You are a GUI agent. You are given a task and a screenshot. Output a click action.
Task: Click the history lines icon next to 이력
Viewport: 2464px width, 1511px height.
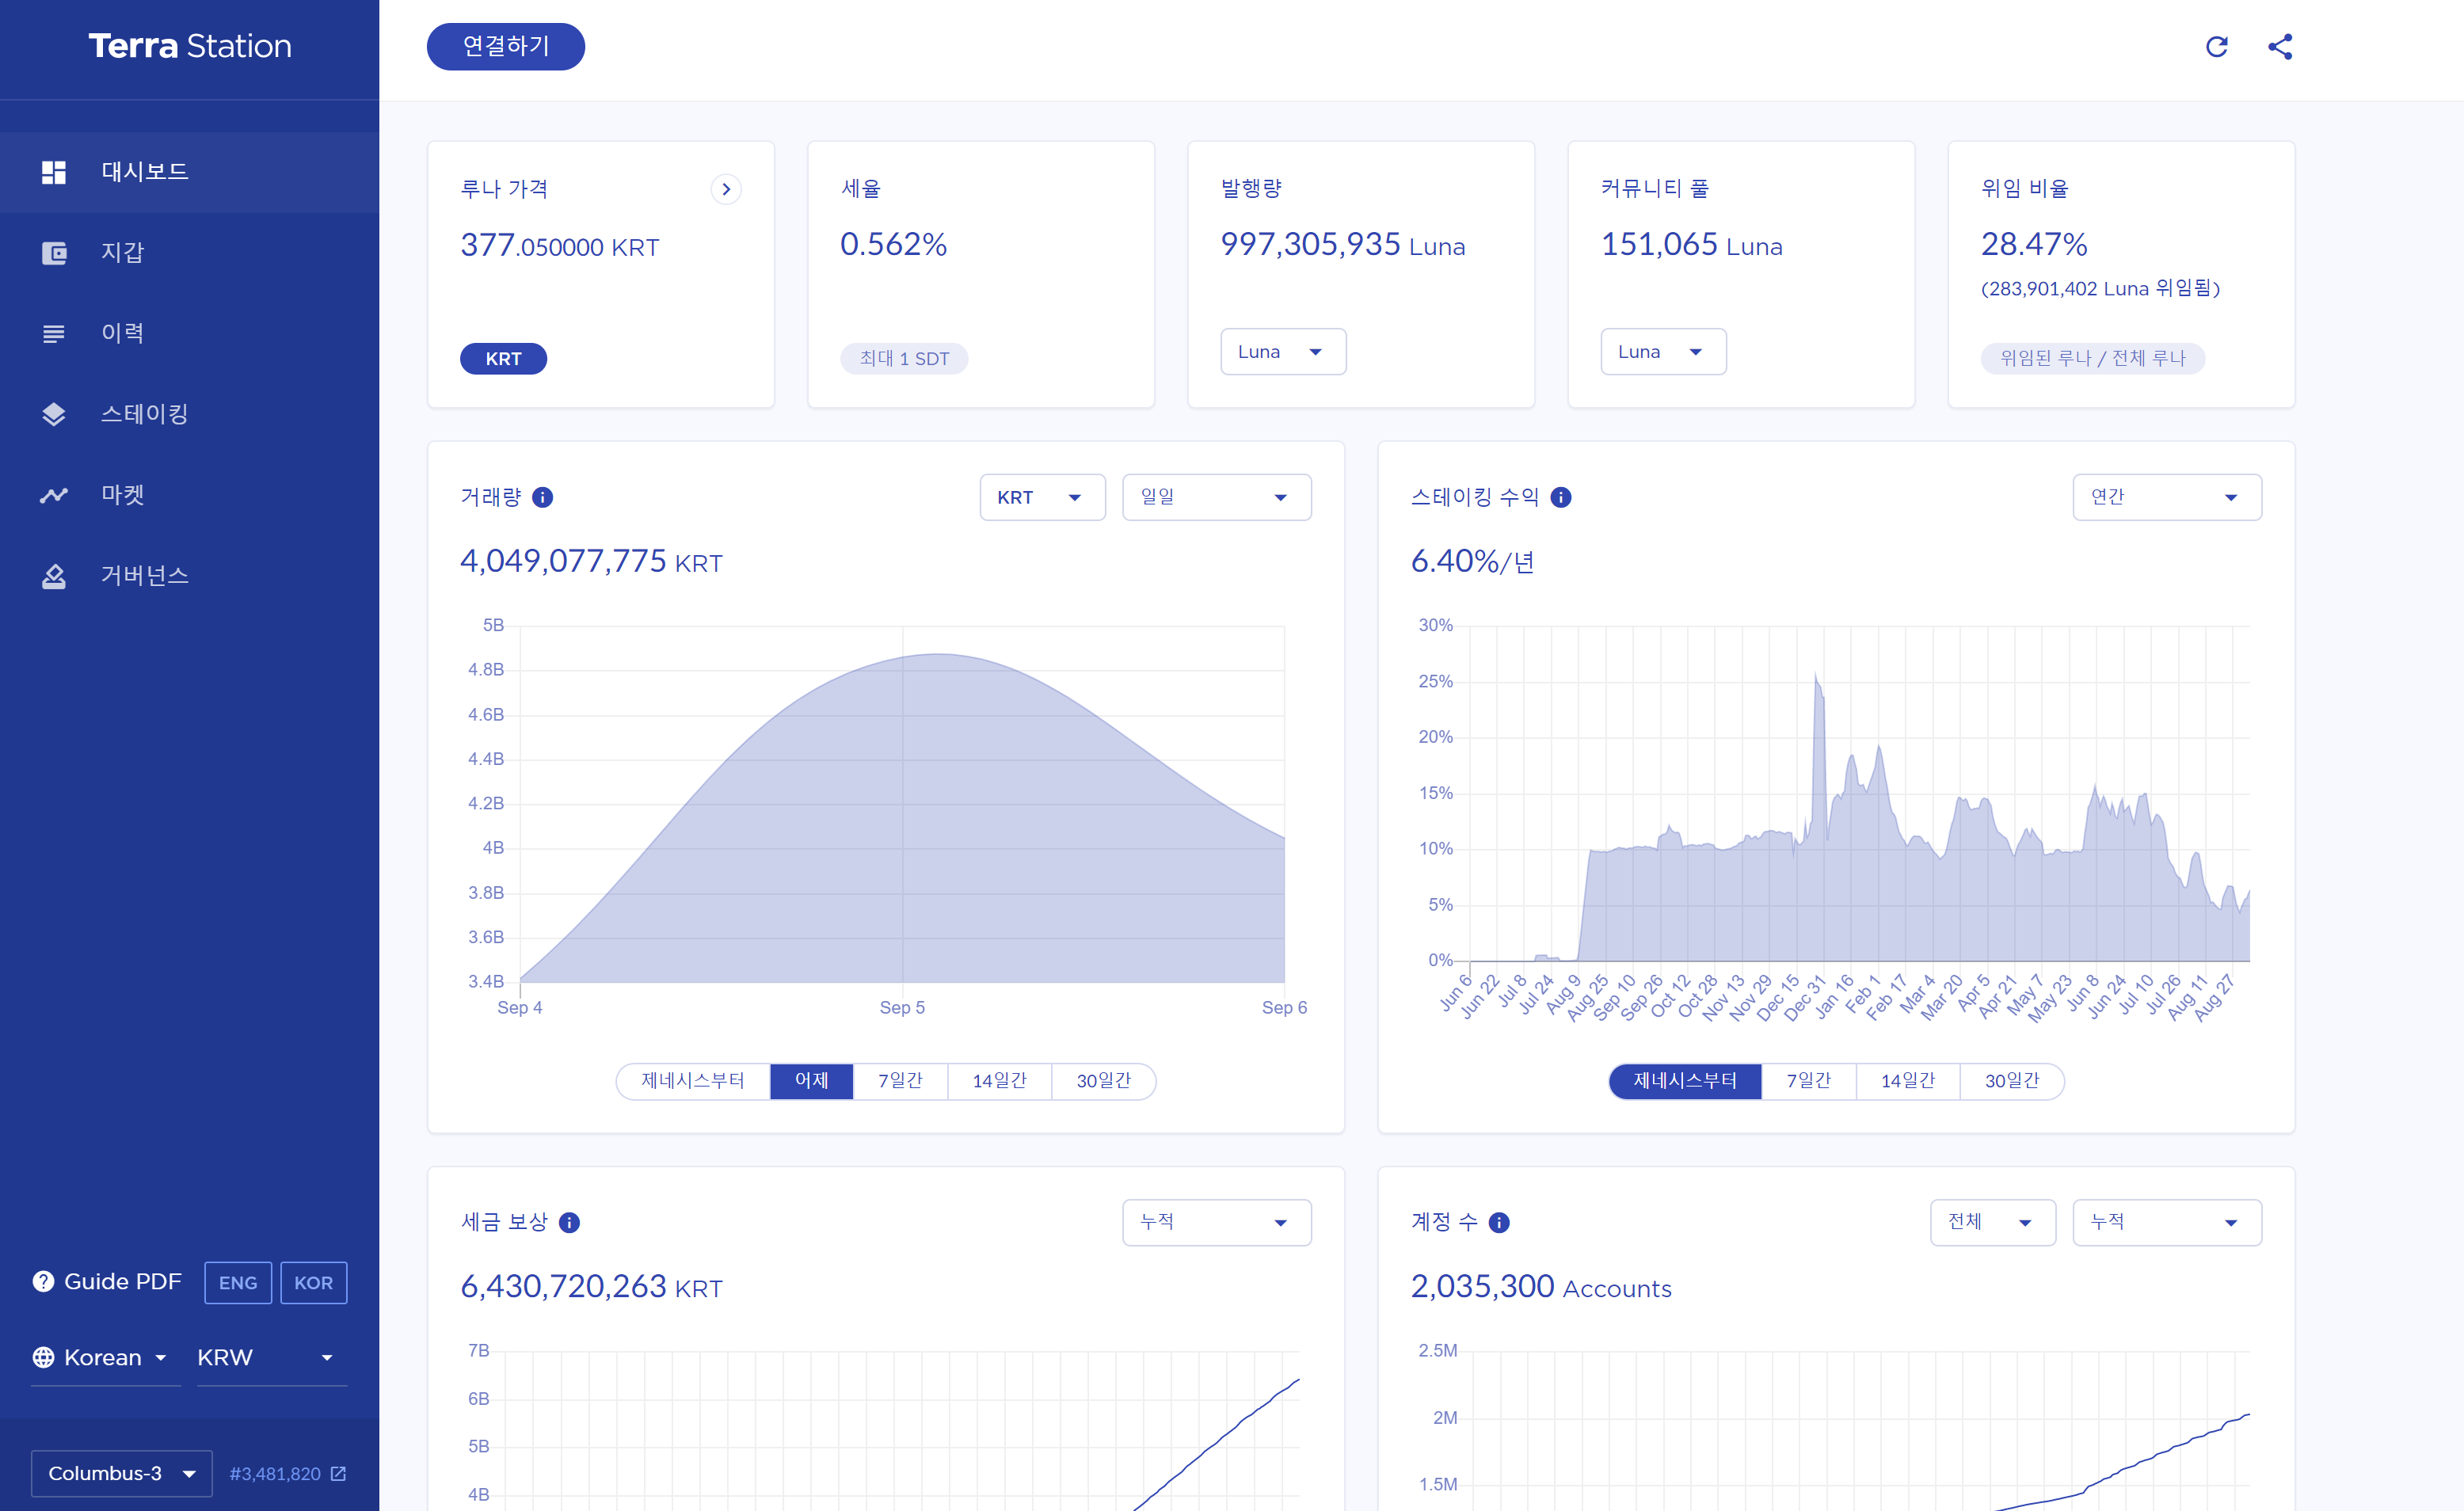click(54, 334)
